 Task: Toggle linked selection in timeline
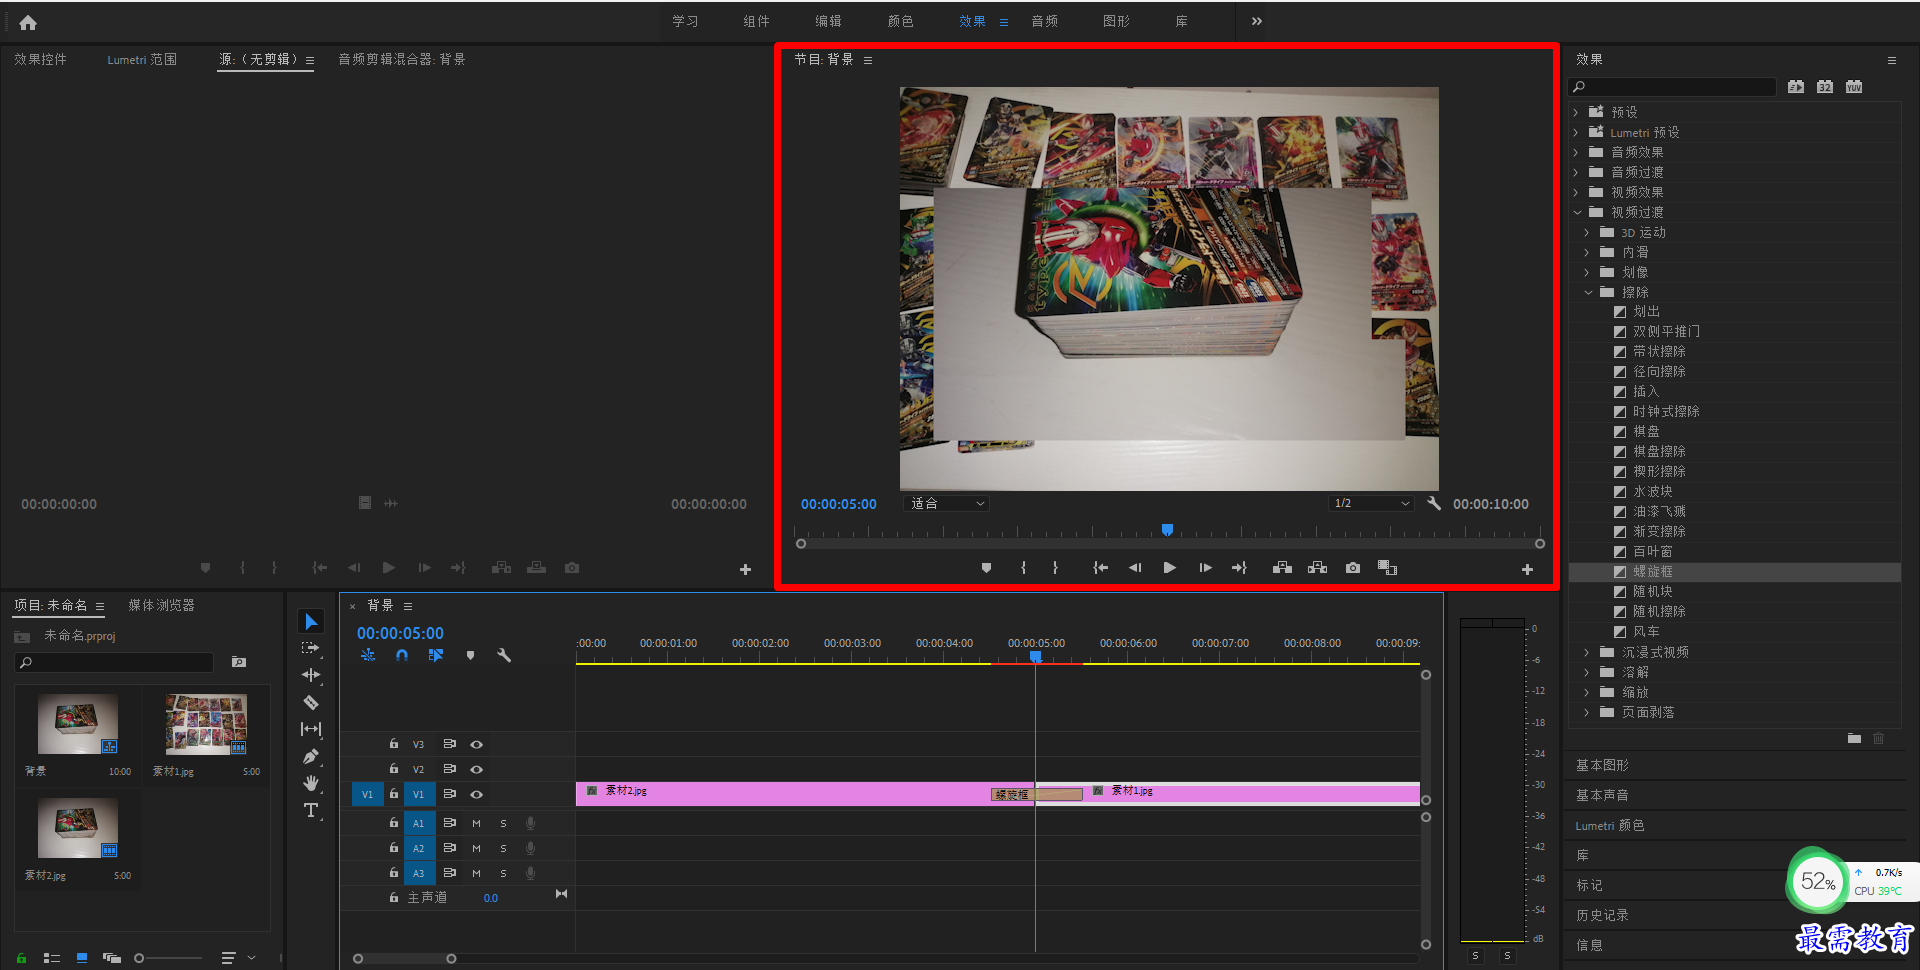point(435,656)
